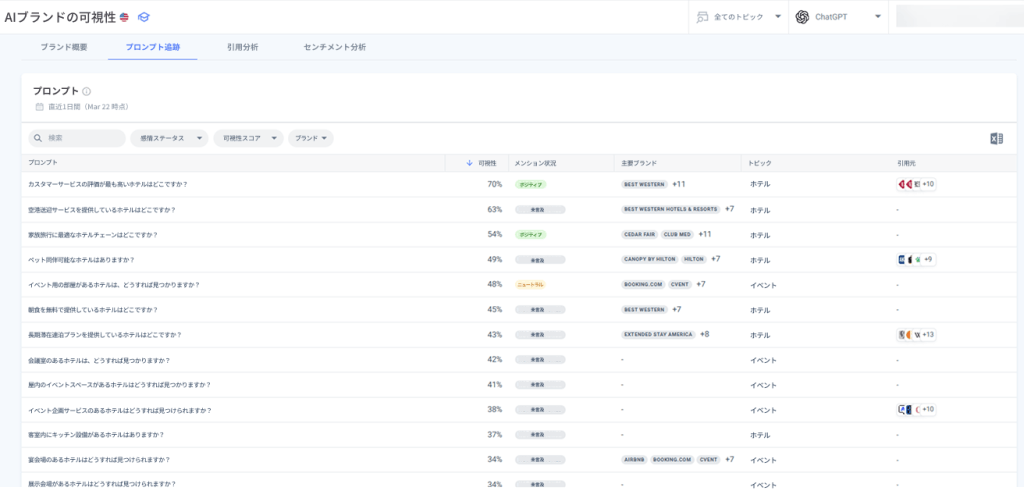The image size is (1024, 491).
Task: Click the topics chat bubble icon
Action: (x=703, y=17)
